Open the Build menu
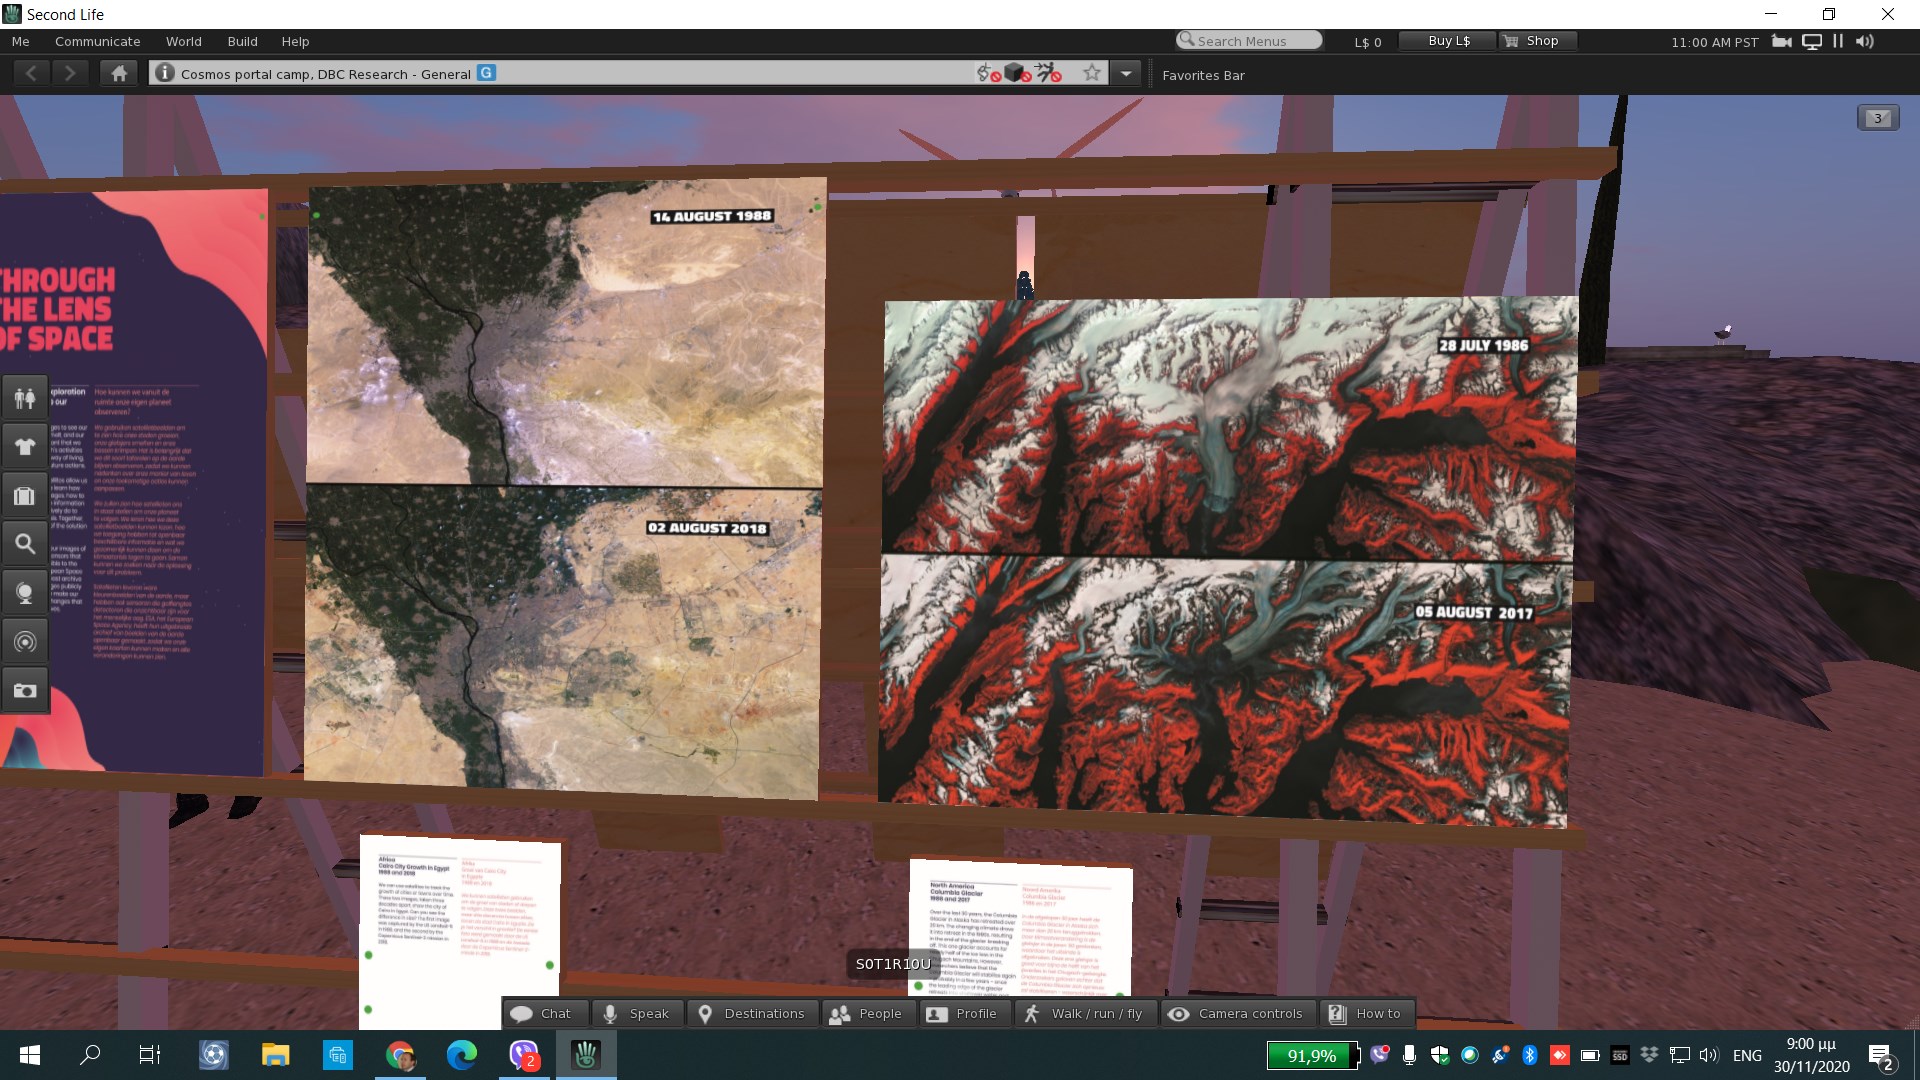Screen dimensions: 1920x1080 pyautogui.click(x=242, y=41)
